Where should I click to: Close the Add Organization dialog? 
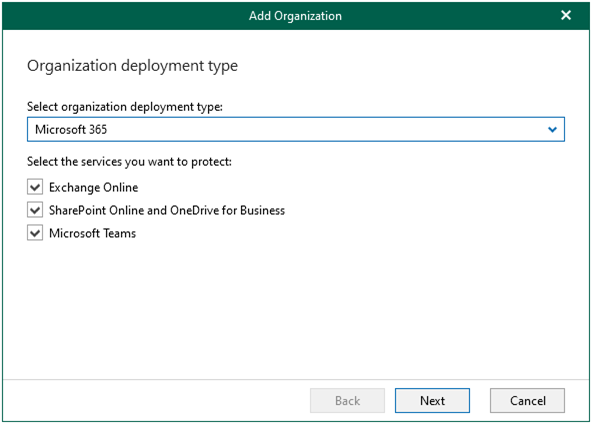click(565, 15)
